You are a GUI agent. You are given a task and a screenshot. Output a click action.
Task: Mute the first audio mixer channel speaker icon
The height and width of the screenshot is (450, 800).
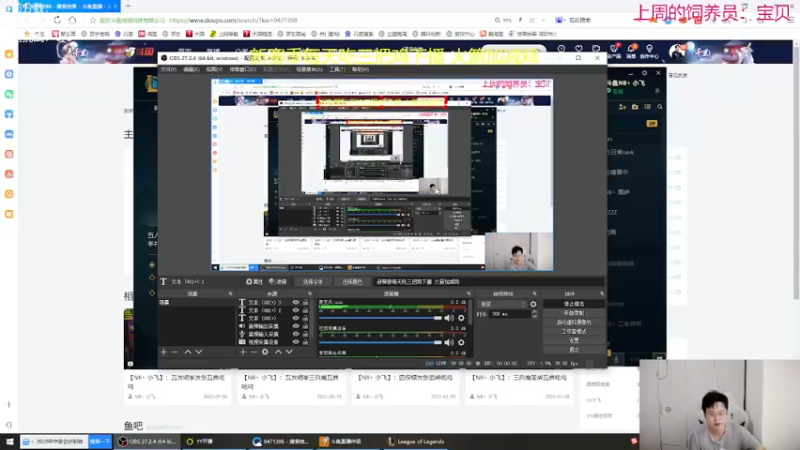(449, 318)
